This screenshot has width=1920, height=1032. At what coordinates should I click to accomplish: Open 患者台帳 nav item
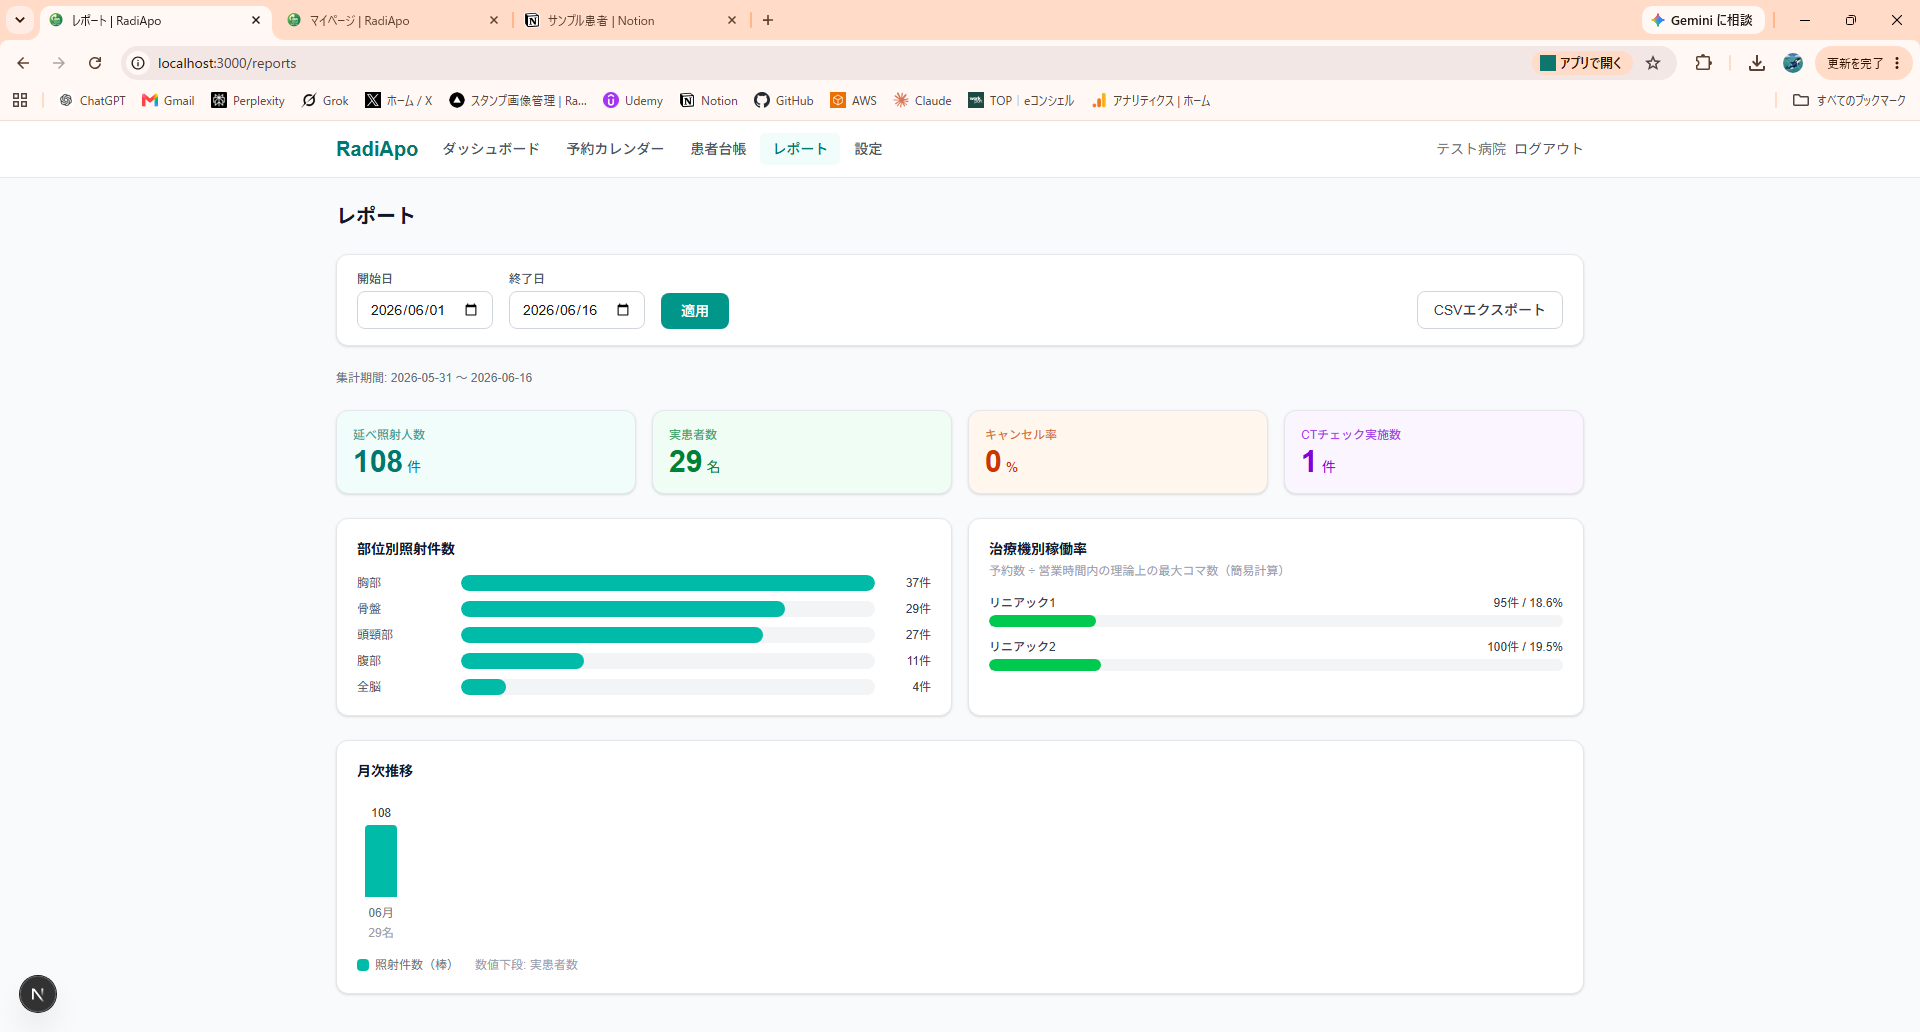pos(718,149)
